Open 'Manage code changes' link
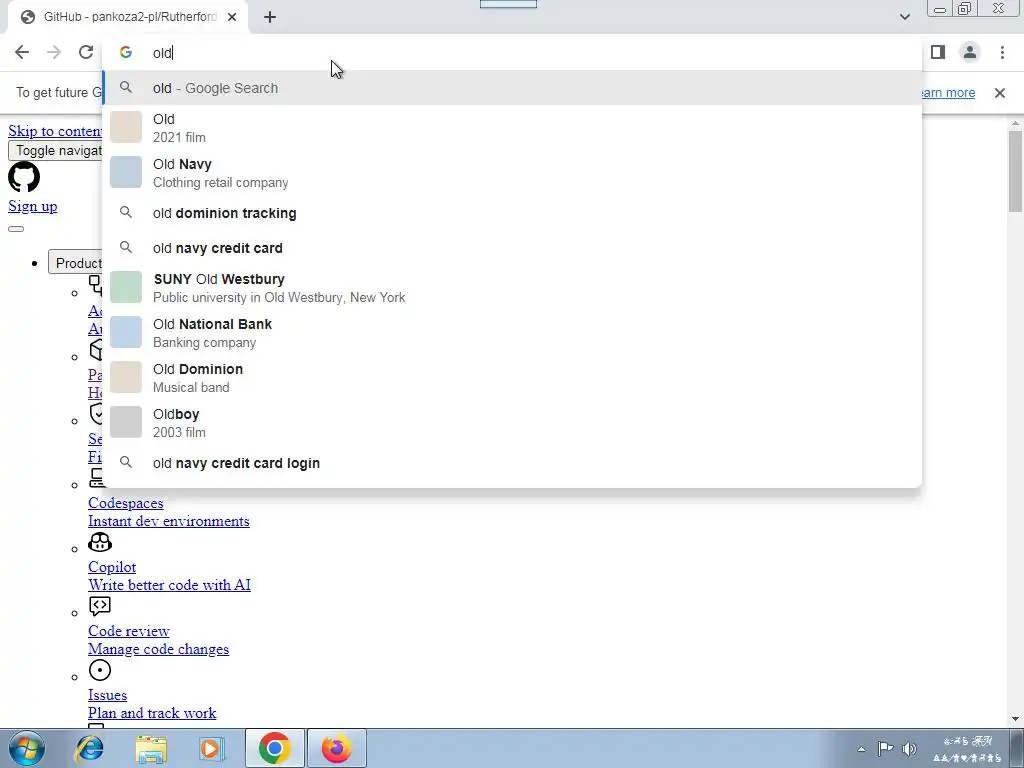This screenshot has height=768, width=1024. (x=159, y=649)
